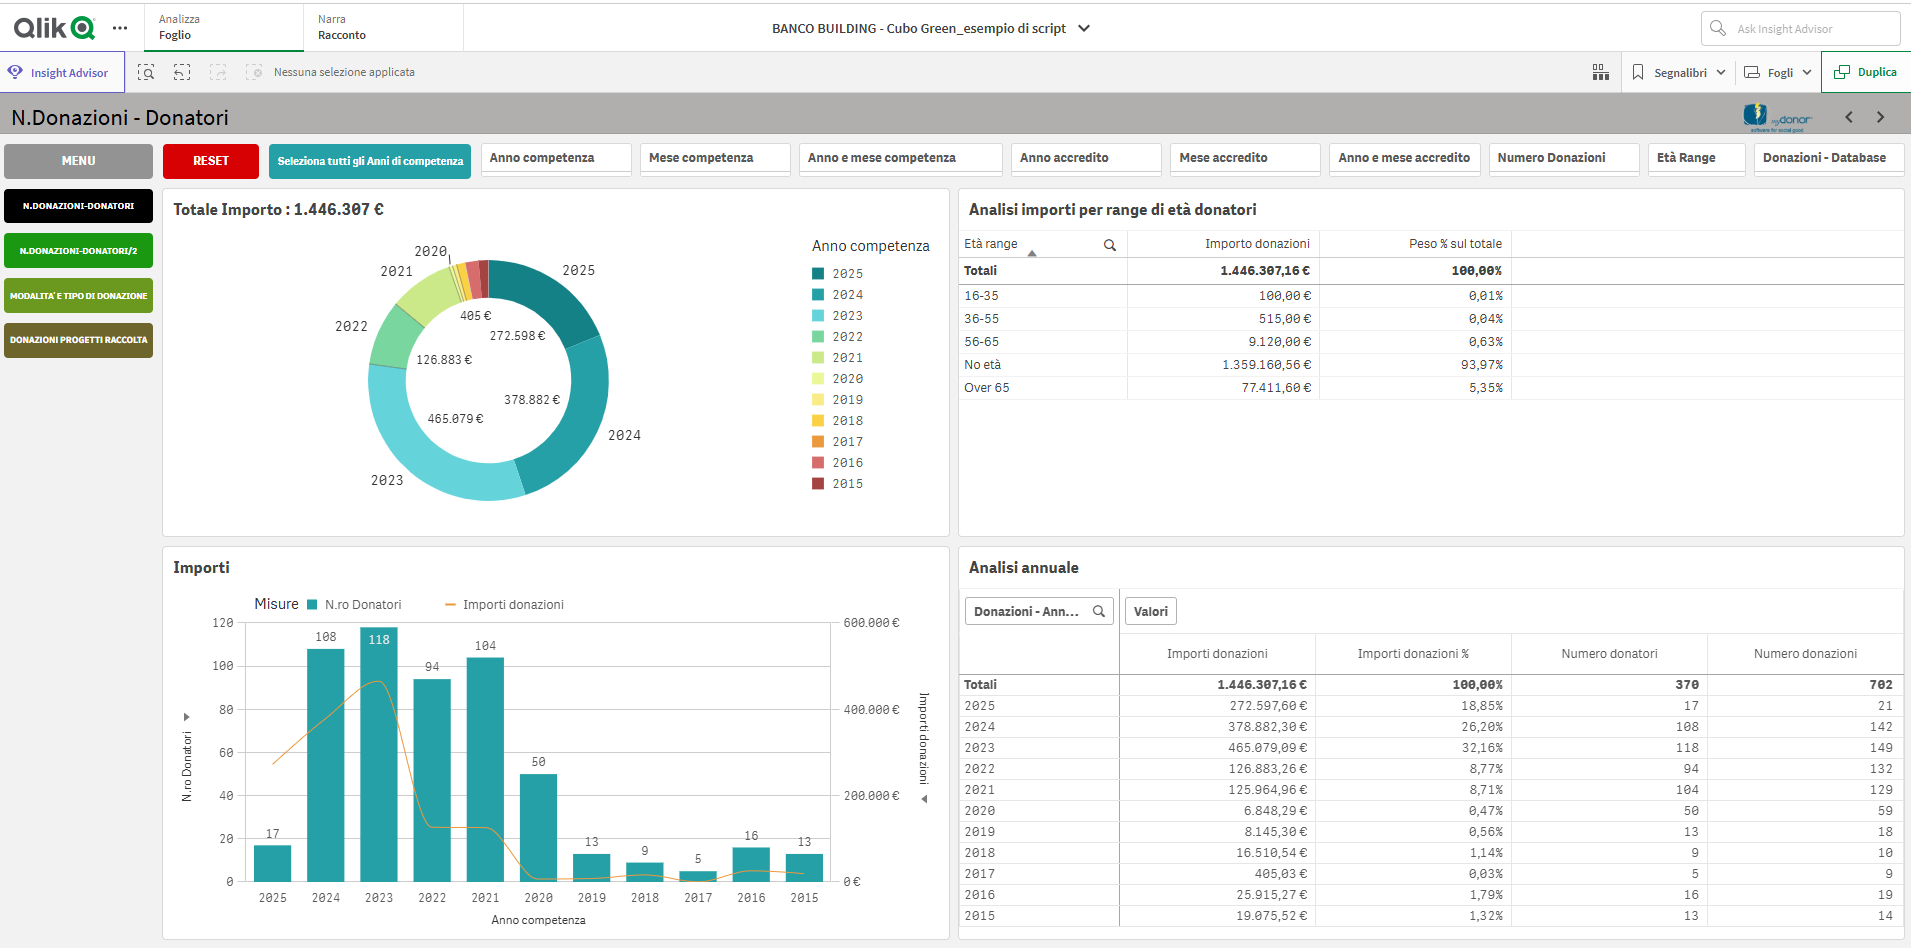Open the selections tool grid icon

1600,72
